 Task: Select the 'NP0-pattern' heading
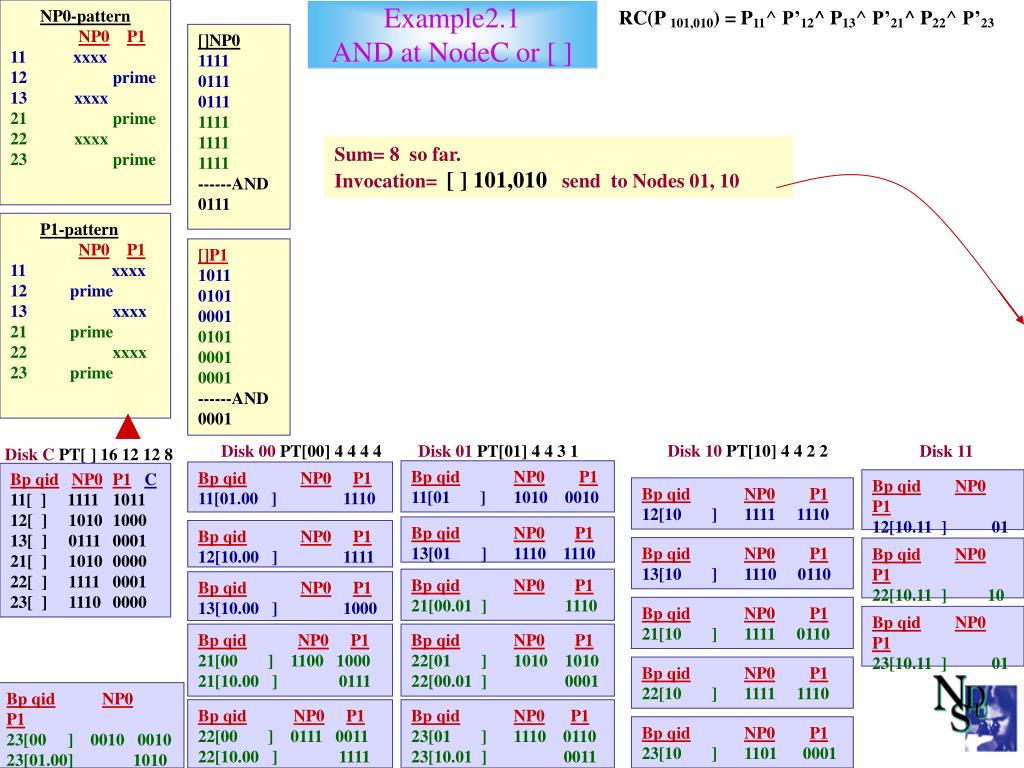click(85, 16)
